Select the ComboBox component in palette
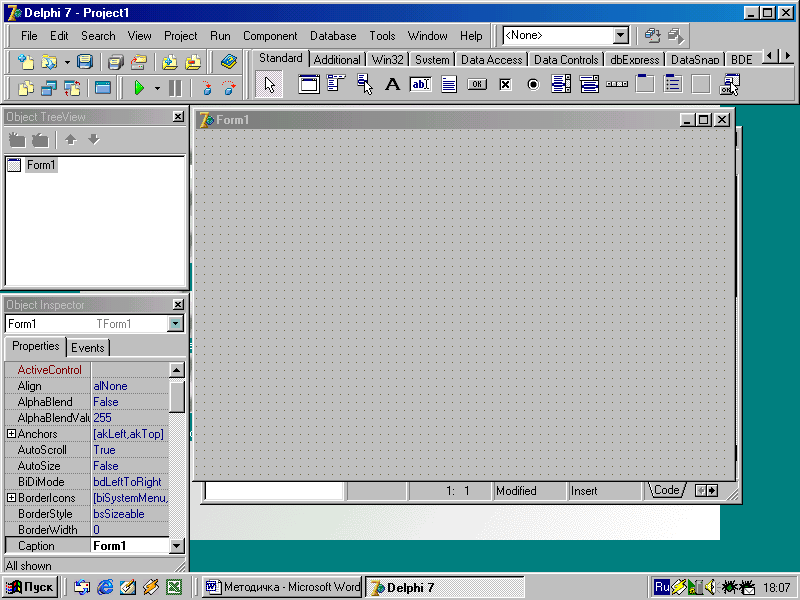The height and width of the screenshot is (600, 800). tap(589, 84)
